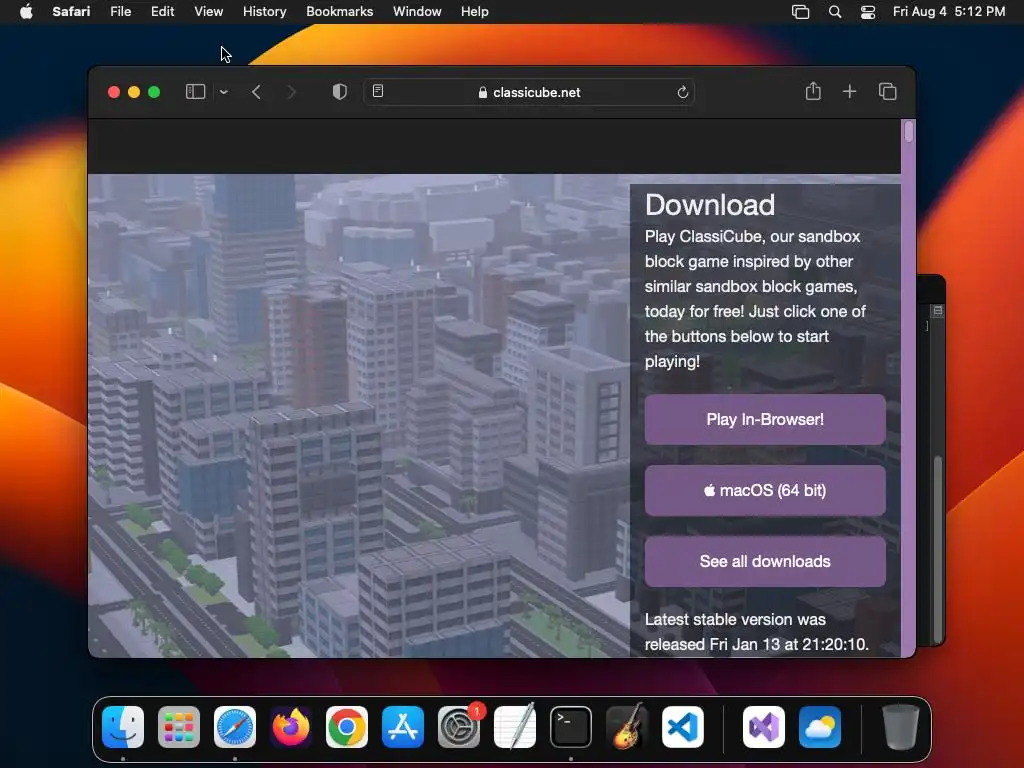Image resolution: width=1024 pixels, height=768 pixels.
Task: Click the date and time in menu bar
Action: [x=949, y=12]
